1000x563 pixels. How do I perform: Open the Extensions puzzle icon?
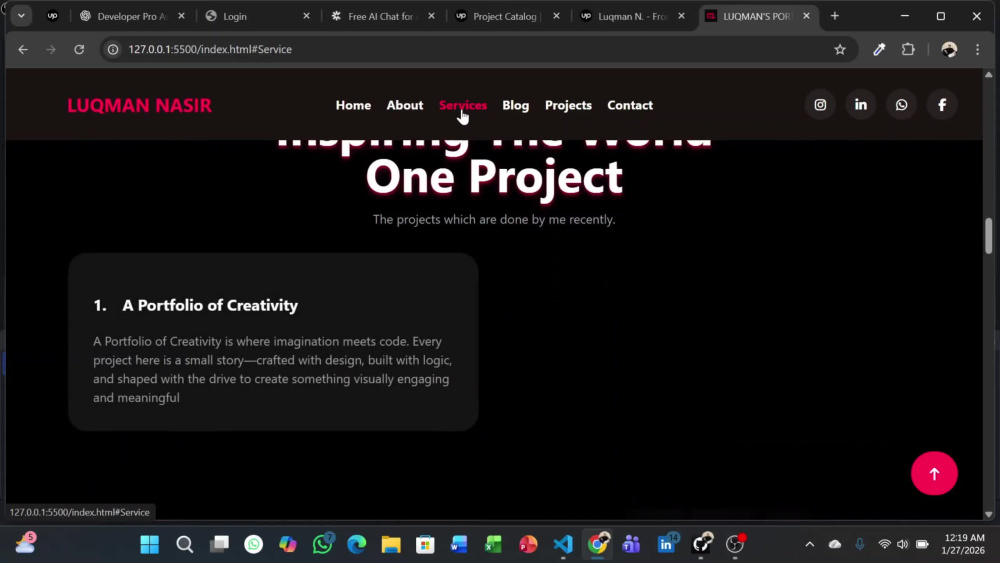tap(908, 49)
